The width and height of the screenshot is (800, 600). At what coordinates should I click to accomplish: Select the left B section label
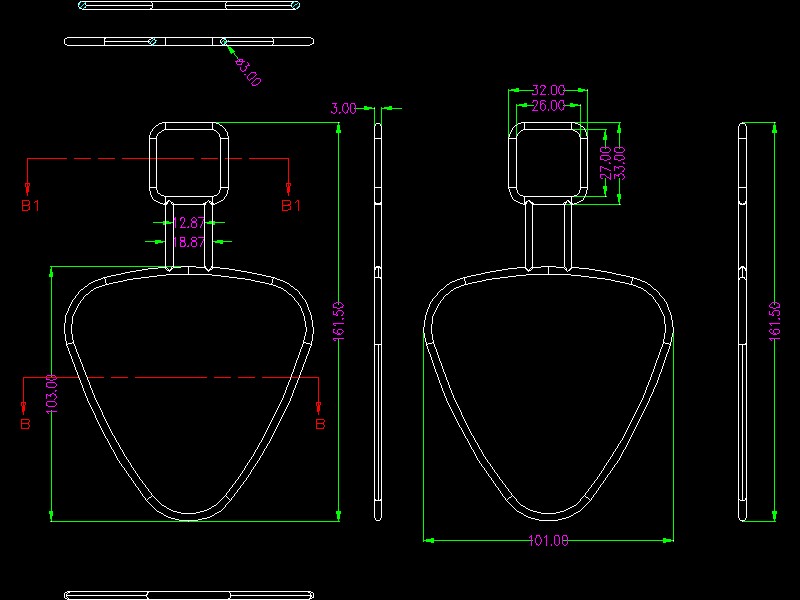25,424
